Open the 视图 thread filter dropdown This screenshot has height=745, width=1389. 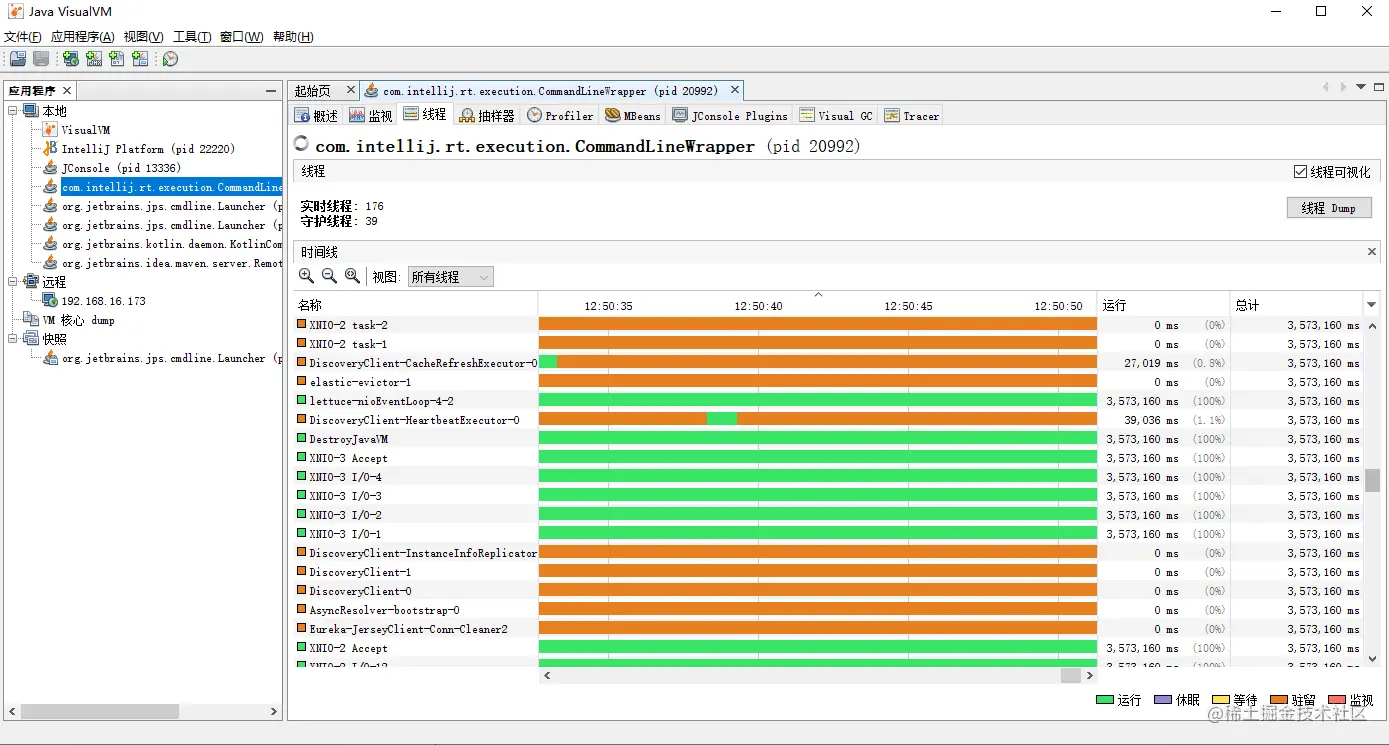(451, 277)
